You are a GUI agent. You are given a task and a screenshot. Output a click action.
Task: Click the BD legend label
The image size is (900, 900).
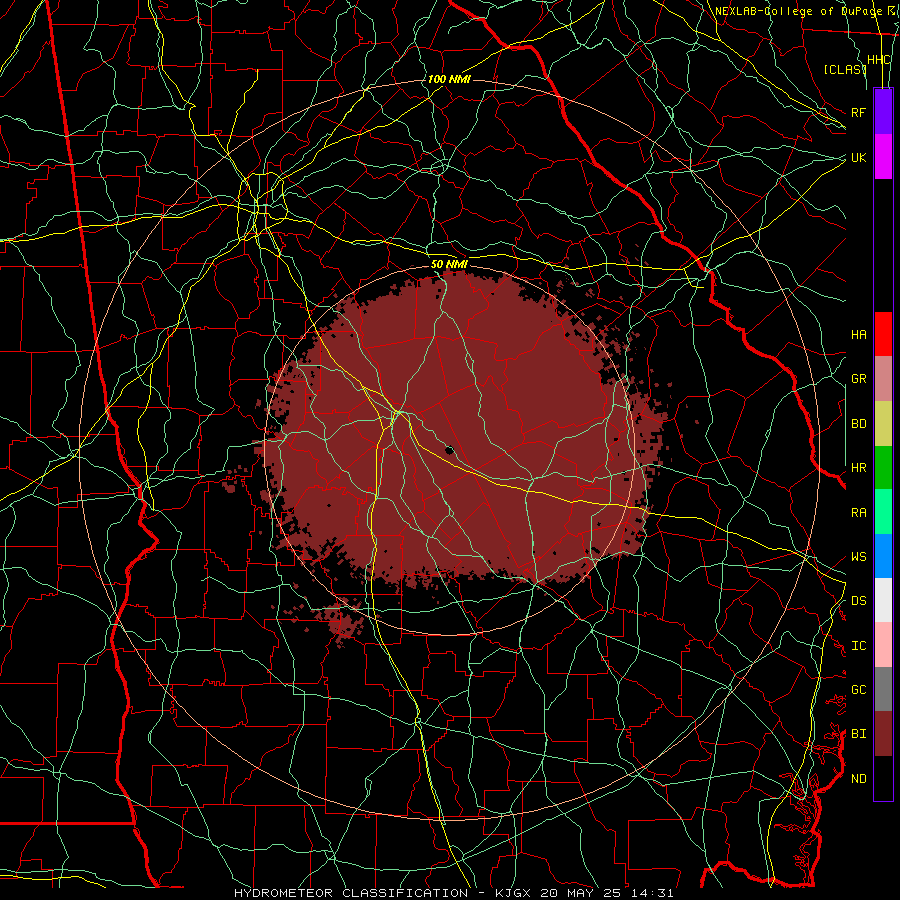(x=859, y=424)
